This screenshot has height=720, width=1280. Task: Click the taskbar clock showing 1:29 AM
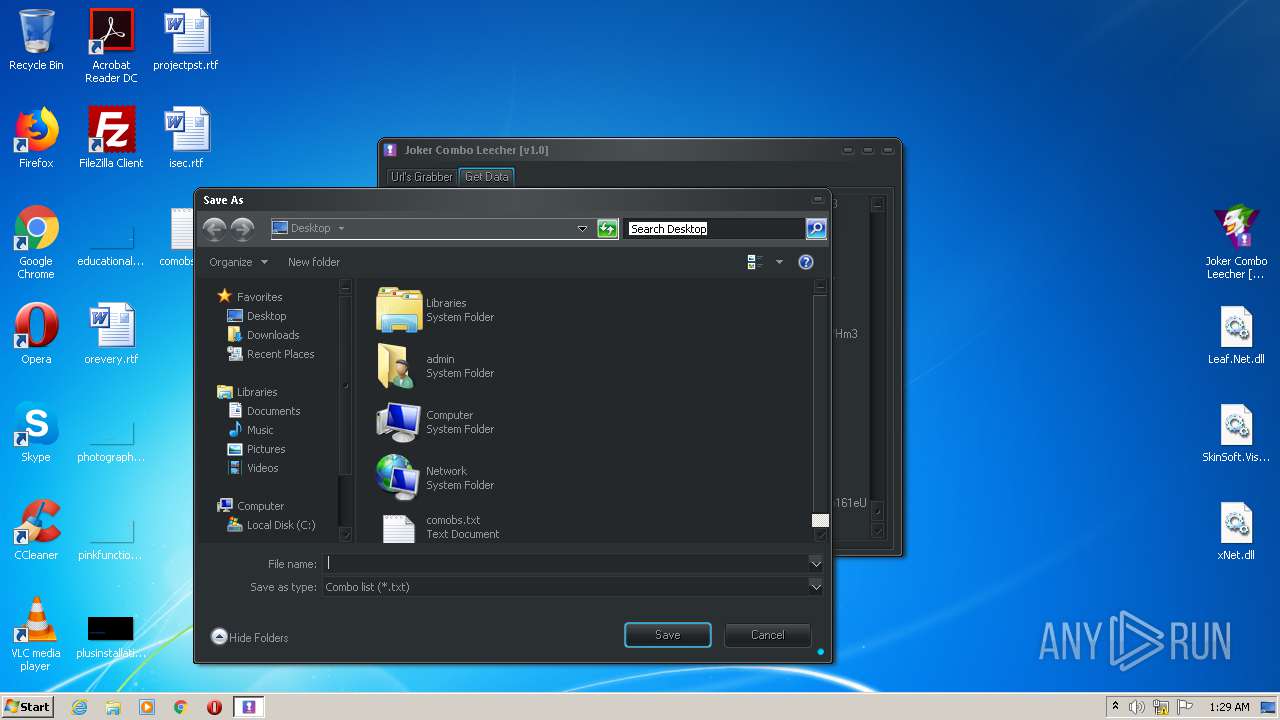(x=1229, y=707)
